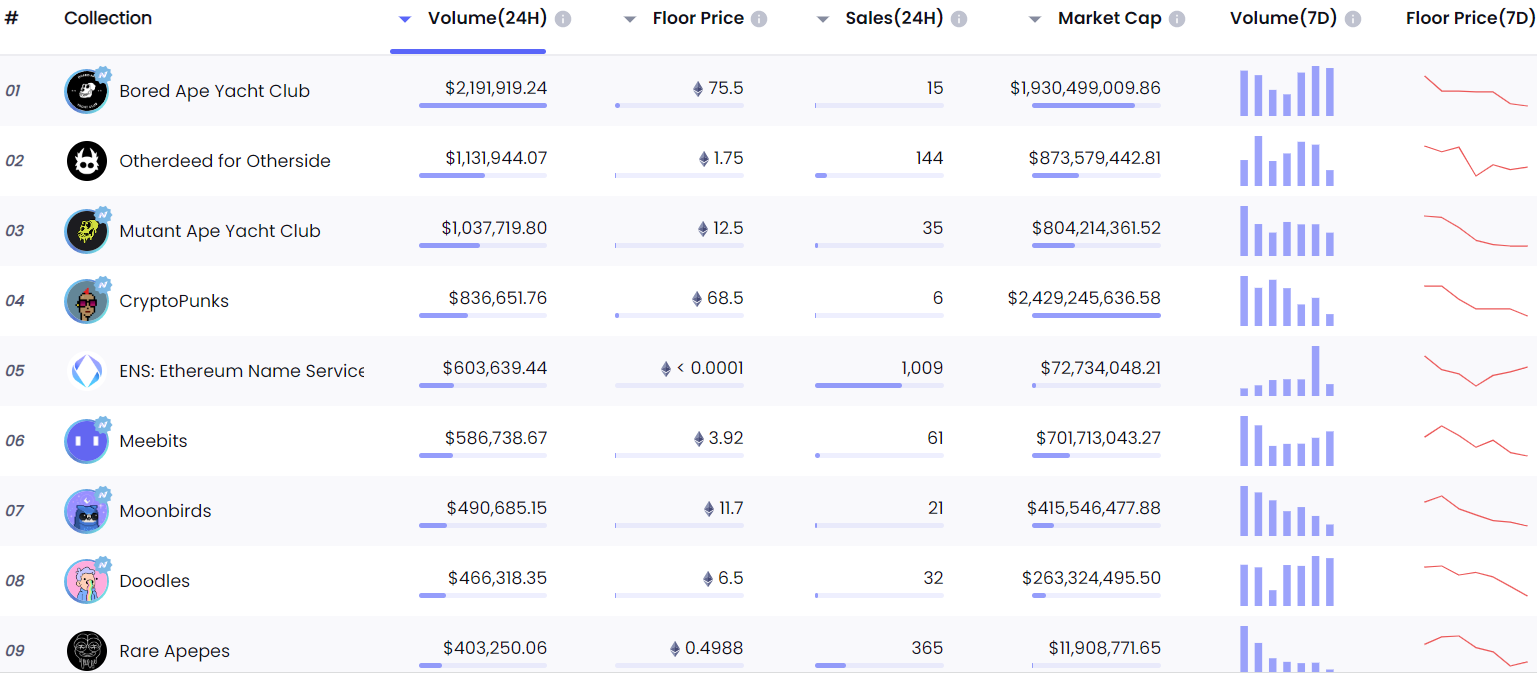Click the Meebits avatar icon
The image size is (1537, 673).
click(x=87, y=441)
